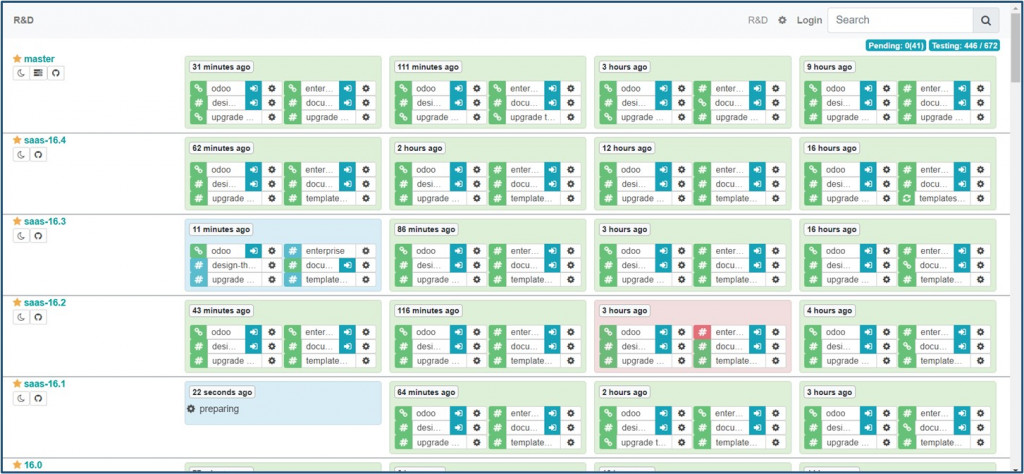Open odoo gear menu, saas-16.3 16 hours ago
Screen dimensions: 1024x474
click(x=887, y=251)
